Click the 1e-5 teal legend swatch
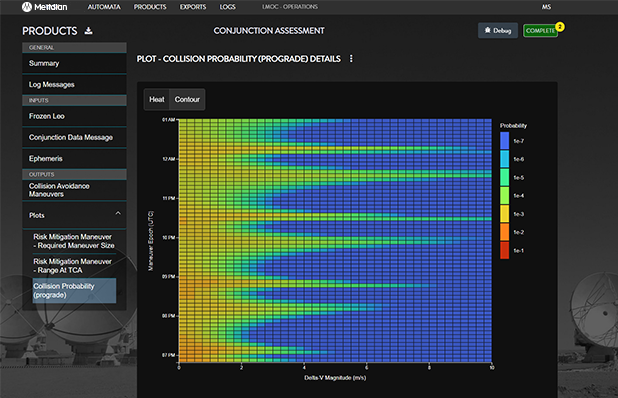 click(x=504, y=177)
